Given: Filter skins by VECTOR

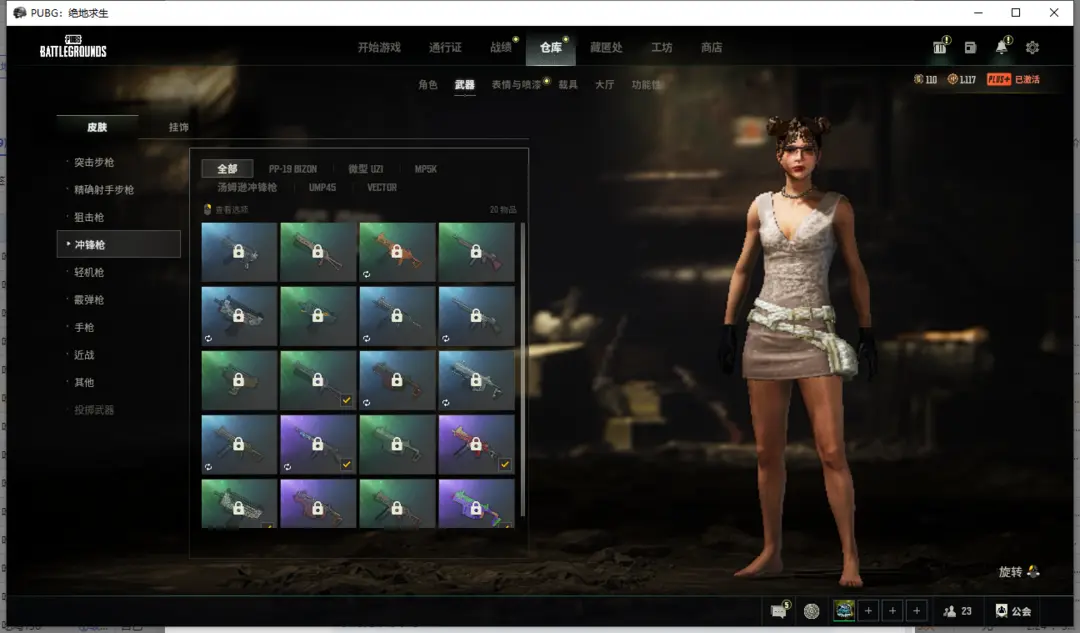Looking at the screenshot, I should tap(382, 187).
